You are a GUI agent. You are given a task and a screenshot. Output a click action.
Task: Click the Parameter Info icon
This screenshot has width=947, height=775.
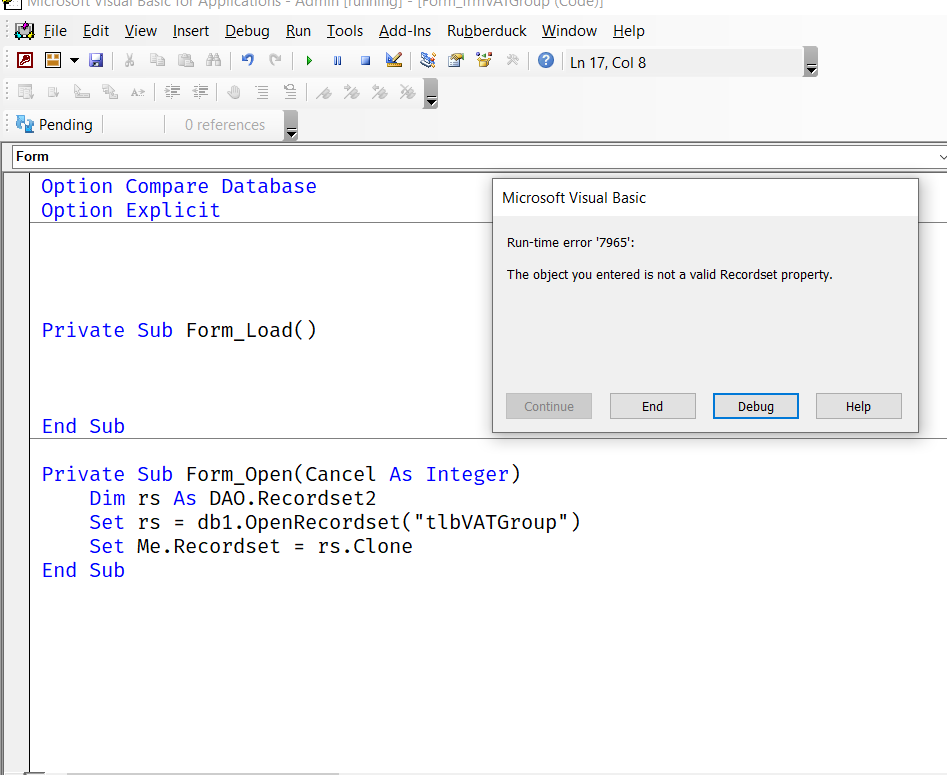[109, 92]
